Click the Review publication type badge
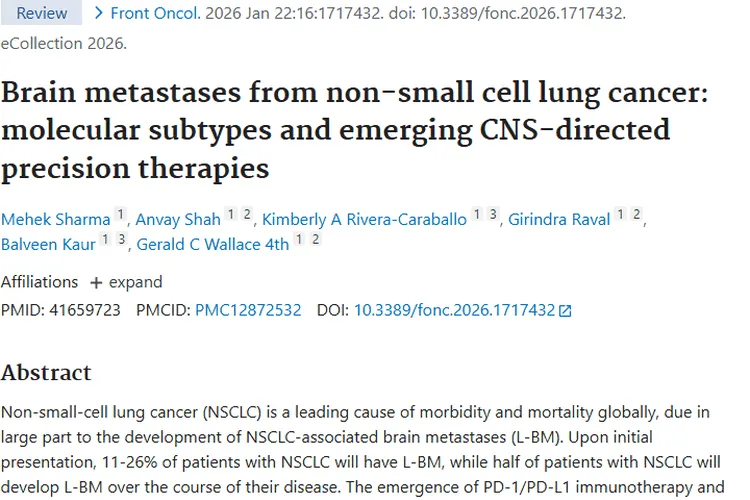This screenshot has width=750, height=500. pos(42,13)
